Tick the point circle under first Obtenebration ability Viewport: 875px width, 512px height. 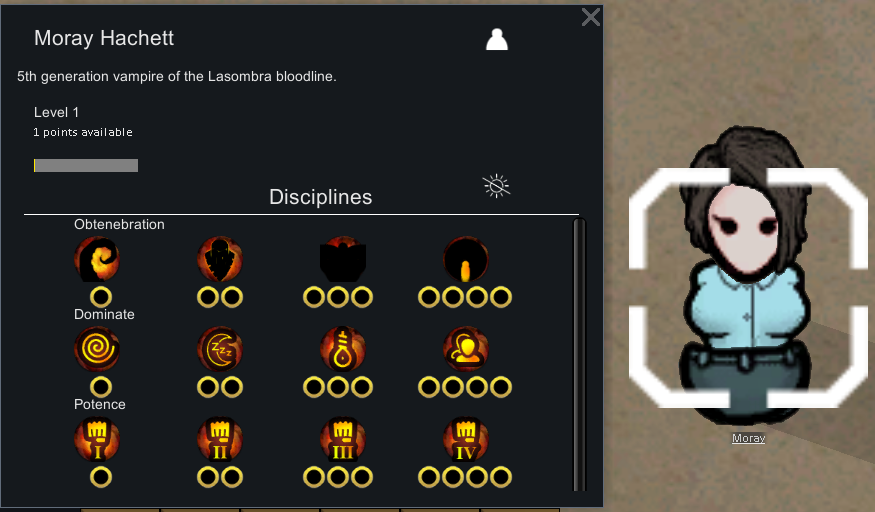click(101, 297)
